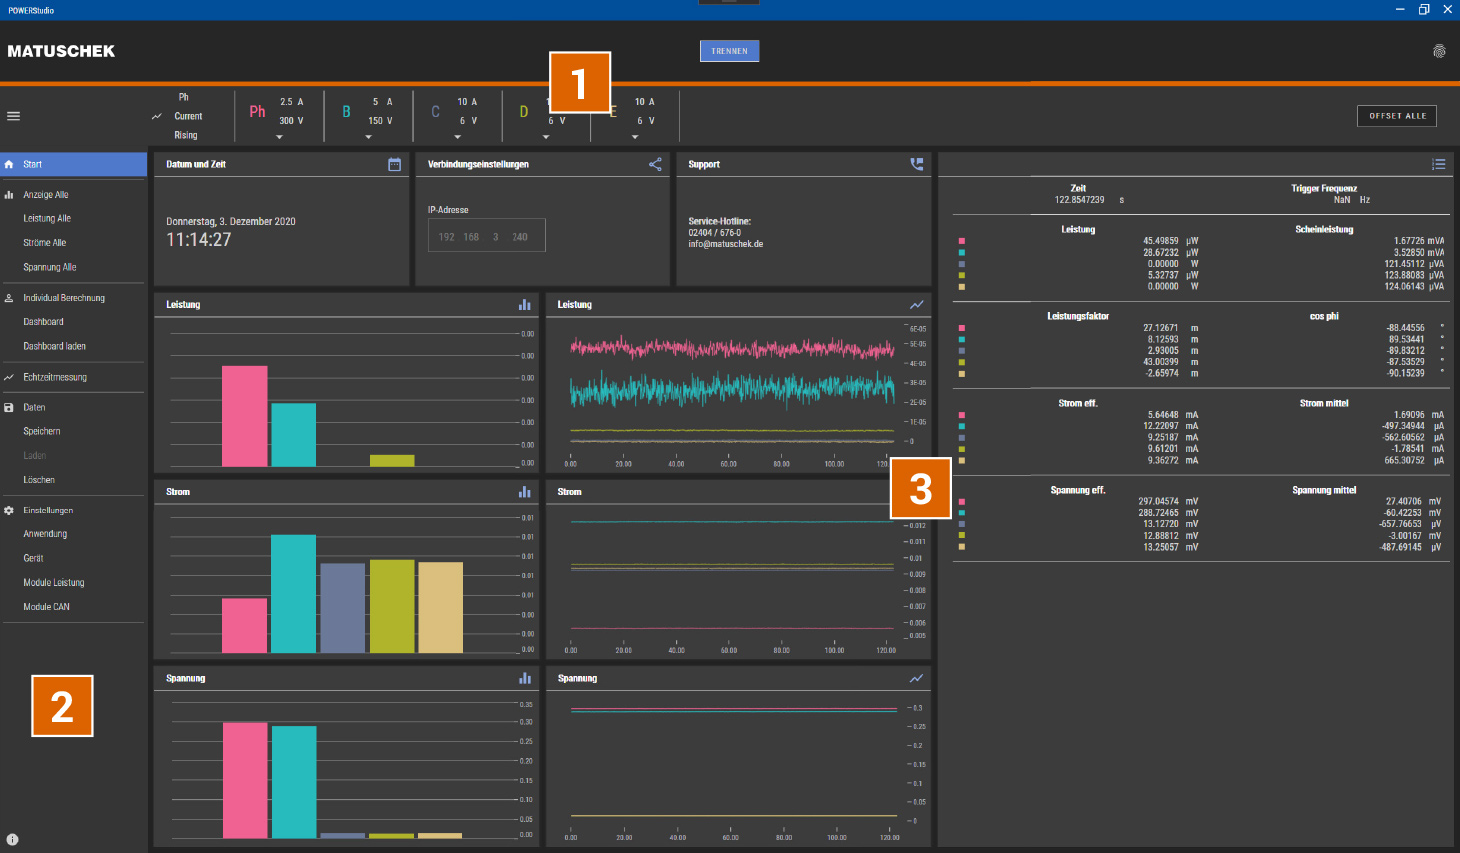Open Spannung Alle in sidebar

(50, 267)
